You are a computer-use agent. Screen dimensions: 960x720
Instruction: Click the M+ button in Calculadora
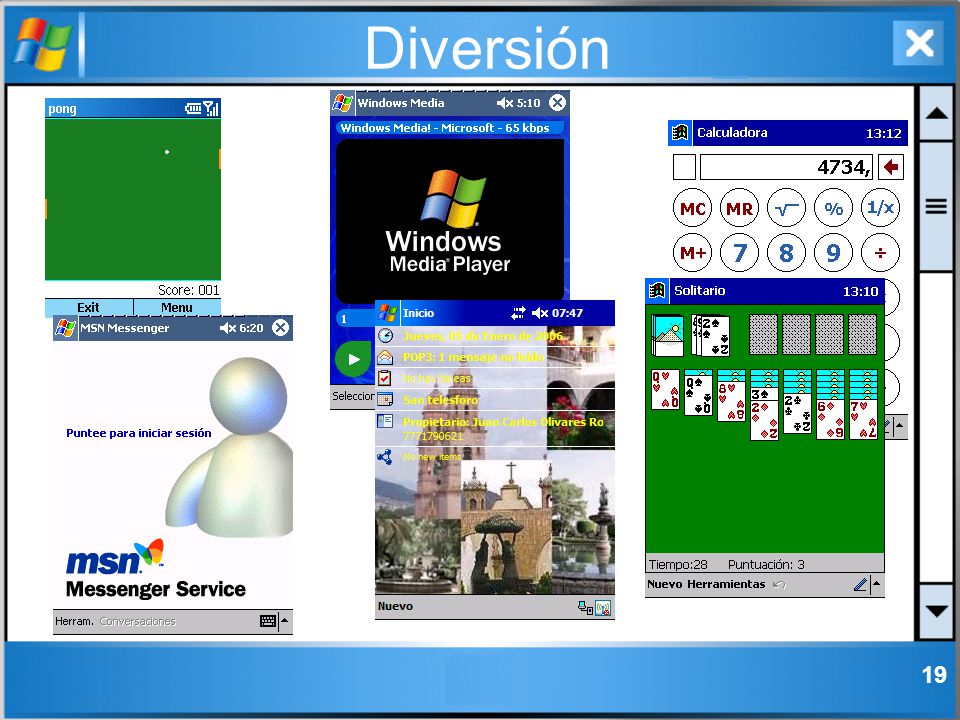click(692, 252)
